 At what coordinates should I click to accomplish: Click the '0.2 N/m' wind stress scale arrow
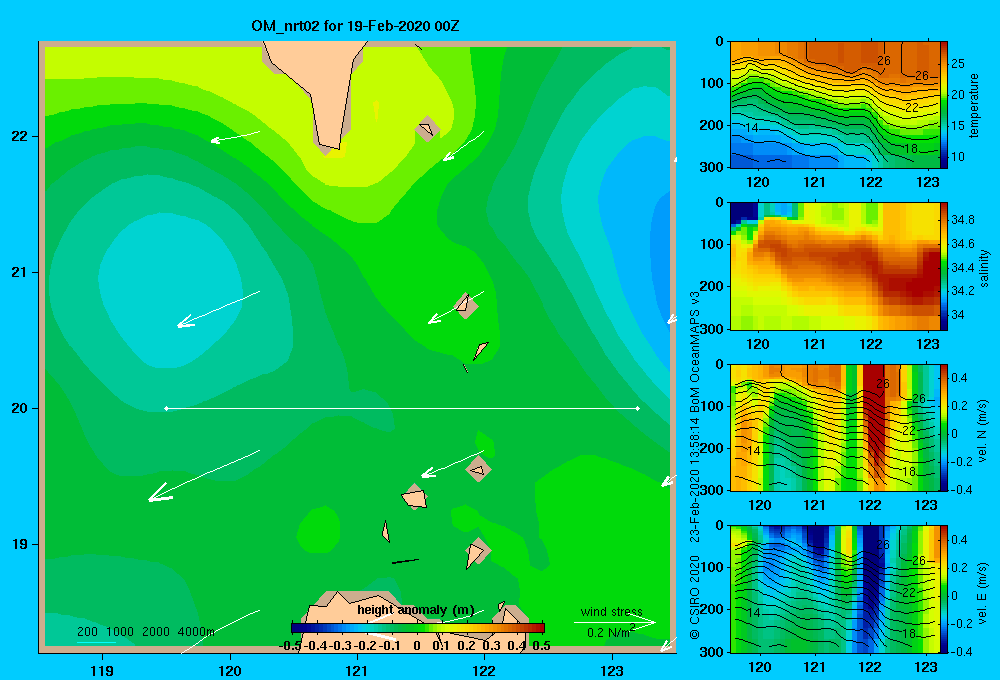[614, 623]
